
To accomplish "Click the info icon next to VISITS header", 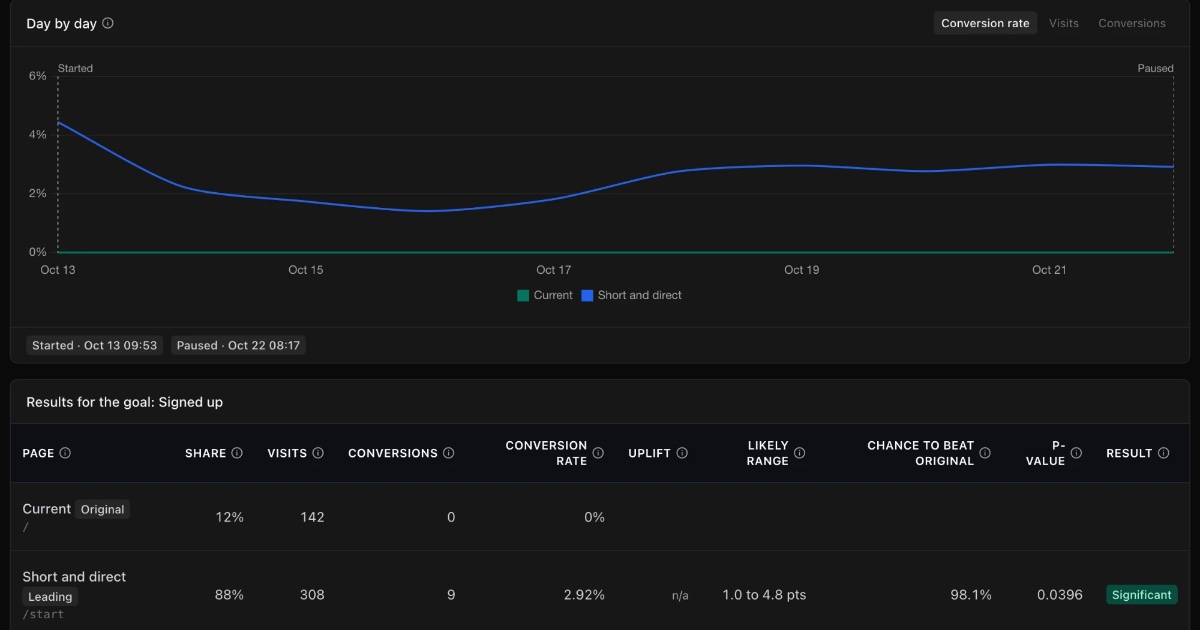I will [x=318, y=453].
